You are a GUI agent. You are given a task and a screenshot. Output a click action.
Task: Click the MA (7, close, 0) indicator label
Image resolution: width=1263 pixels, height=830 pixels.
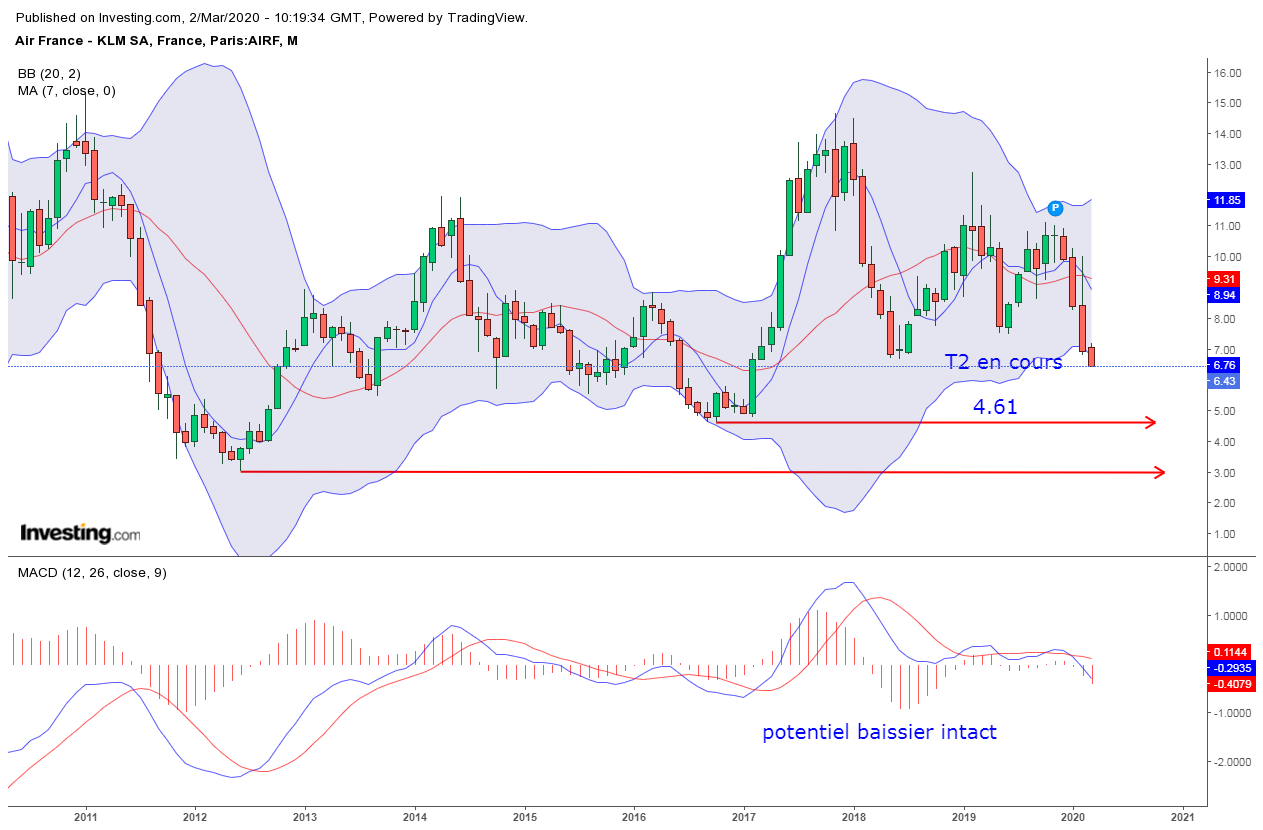pyautogui.click(x=66, y=91)
